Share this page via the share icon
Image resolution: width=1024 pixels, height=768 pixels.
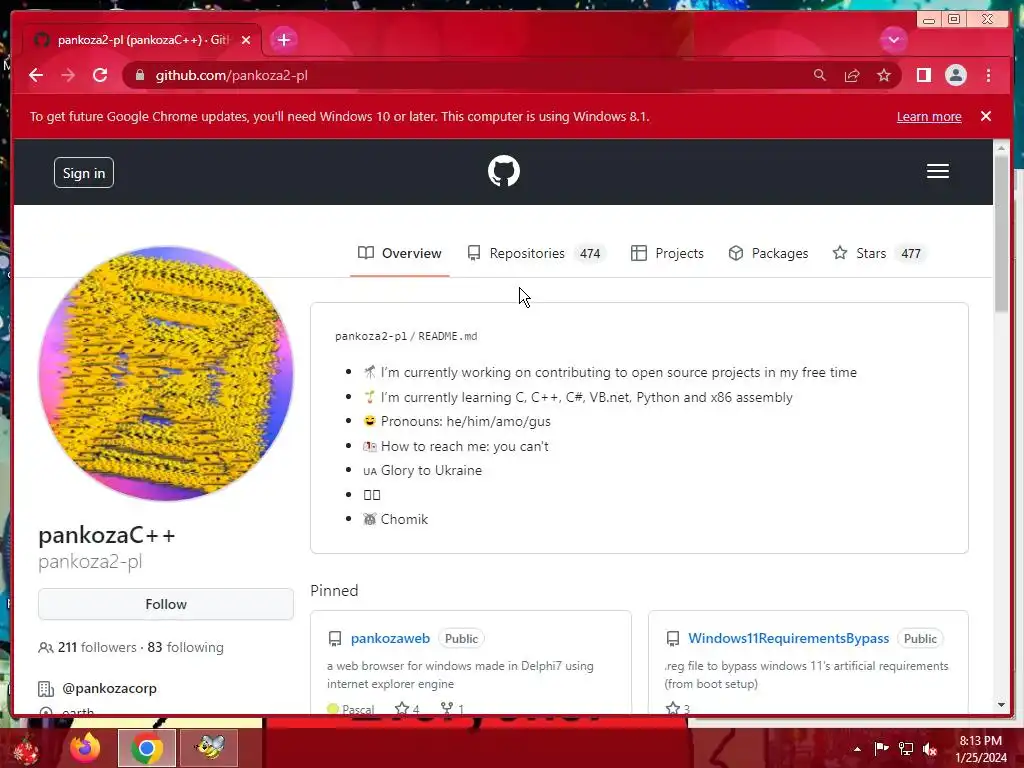pyautogui.click(x=852, y=75)
